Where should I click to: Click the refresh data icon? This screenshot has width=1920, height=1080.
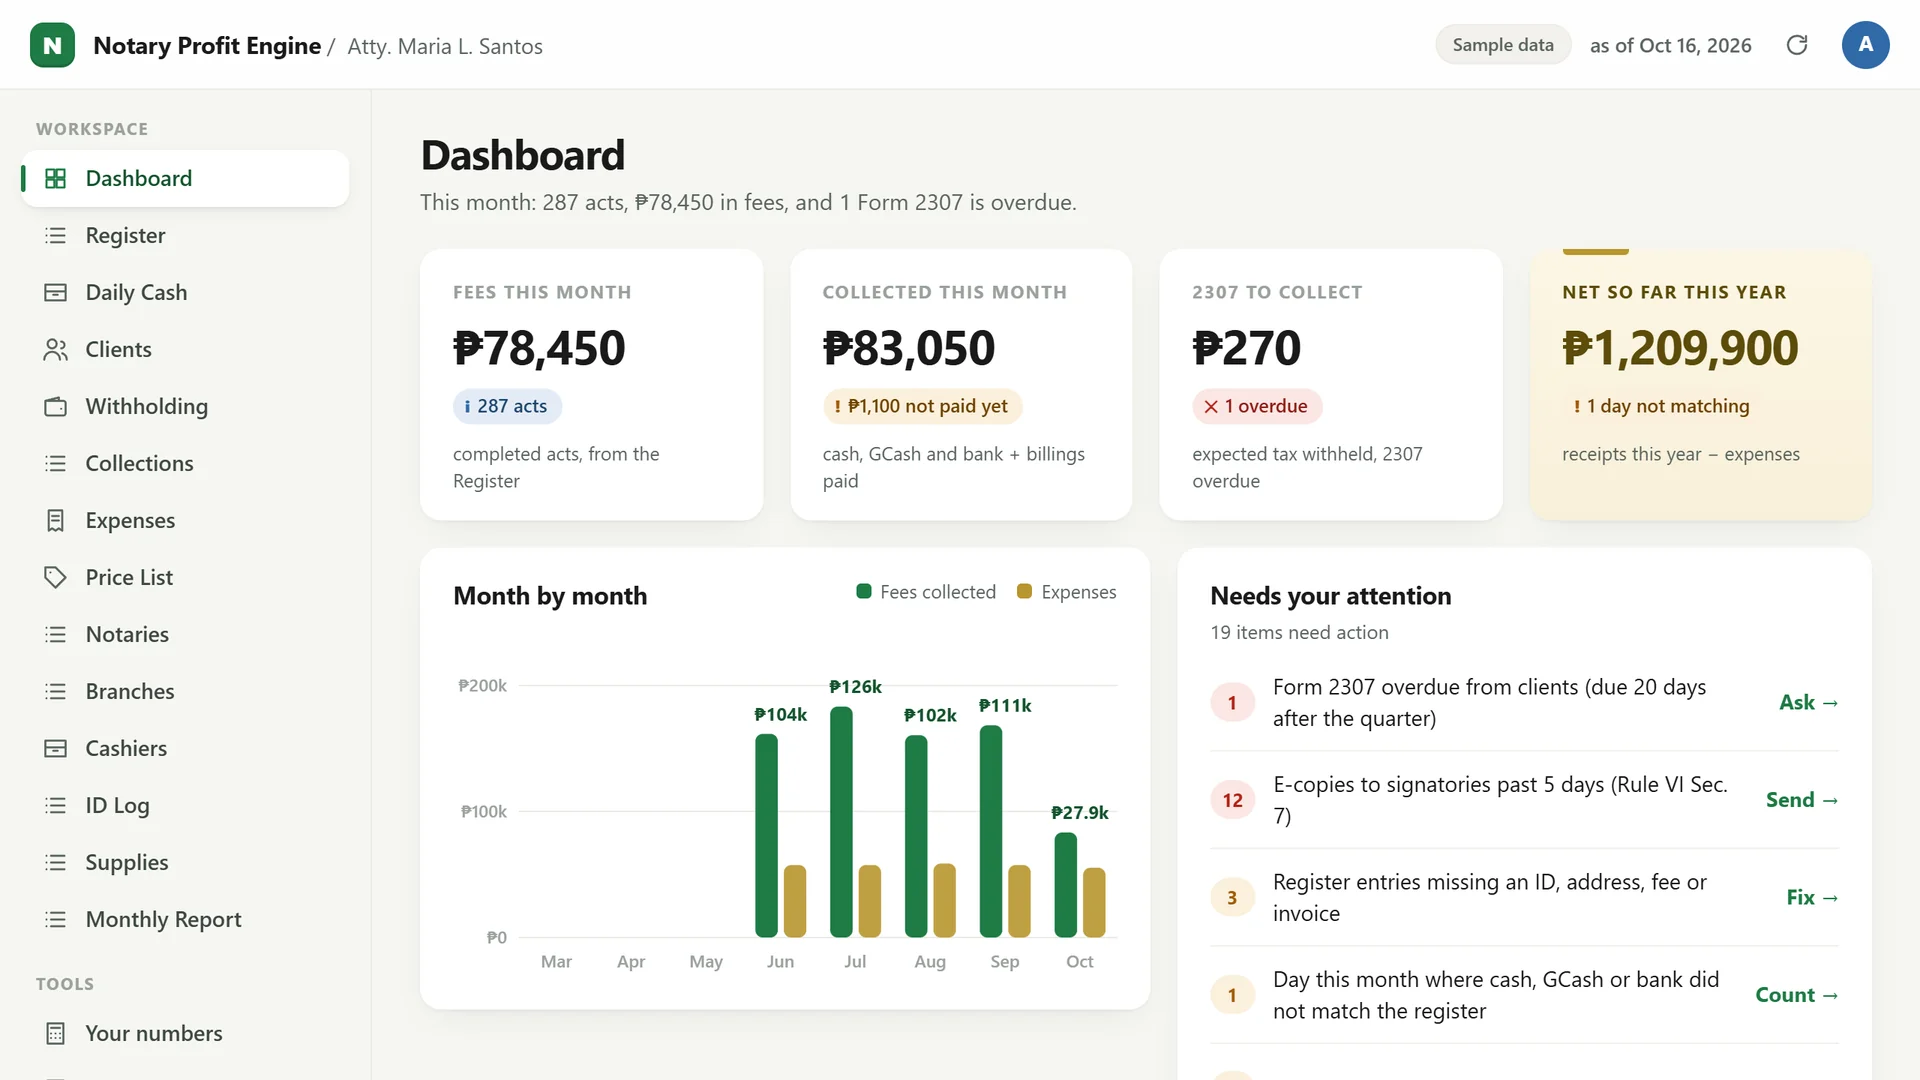point(1797,45)
